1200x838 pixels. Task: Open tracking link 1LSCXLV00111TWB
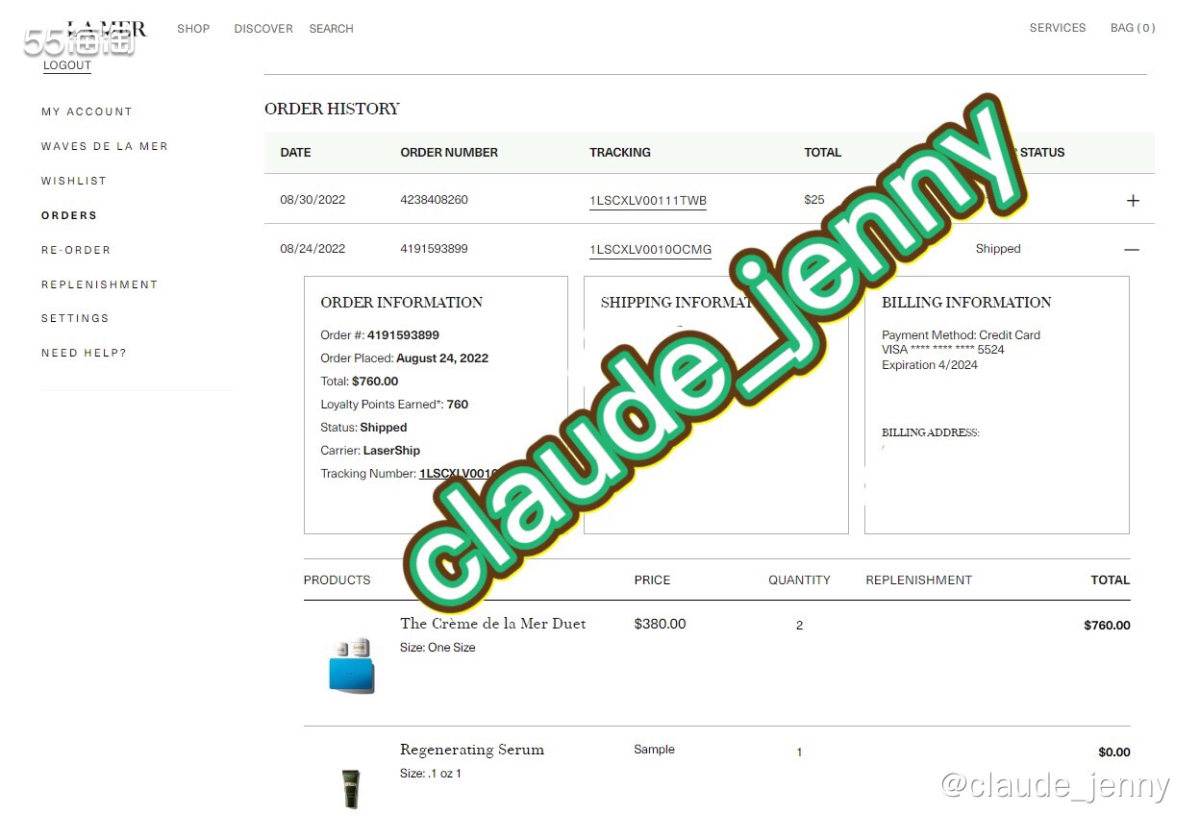648,201
